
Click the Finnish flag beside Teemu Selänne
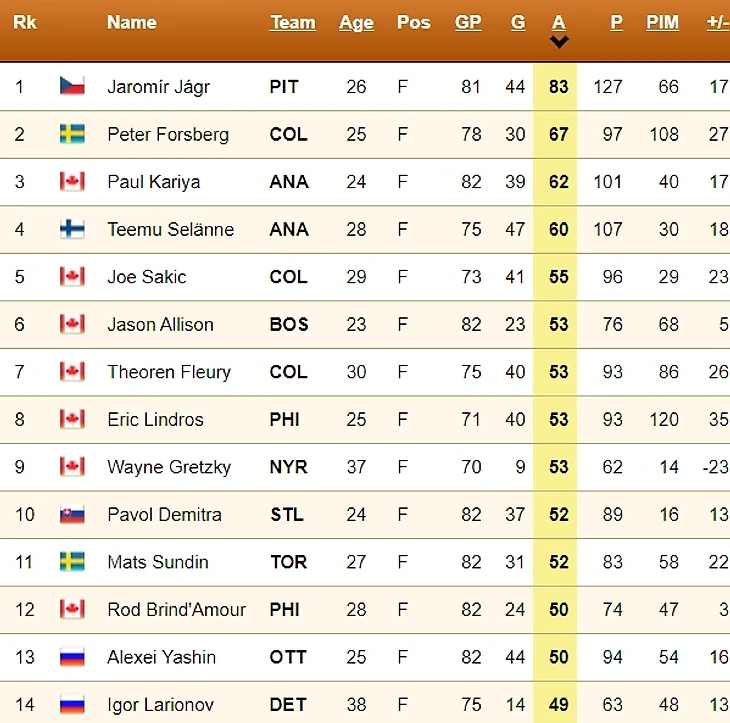(x=71, y=229)
